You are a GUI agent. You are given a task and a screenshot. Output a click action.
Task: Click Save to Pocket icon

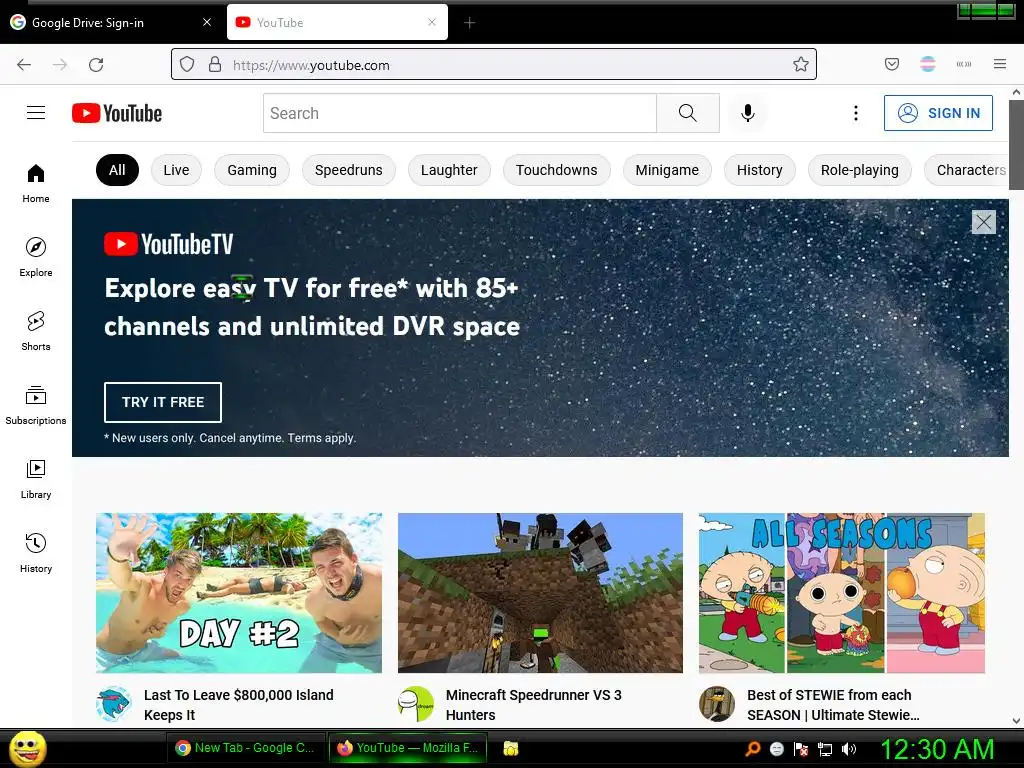892,64
